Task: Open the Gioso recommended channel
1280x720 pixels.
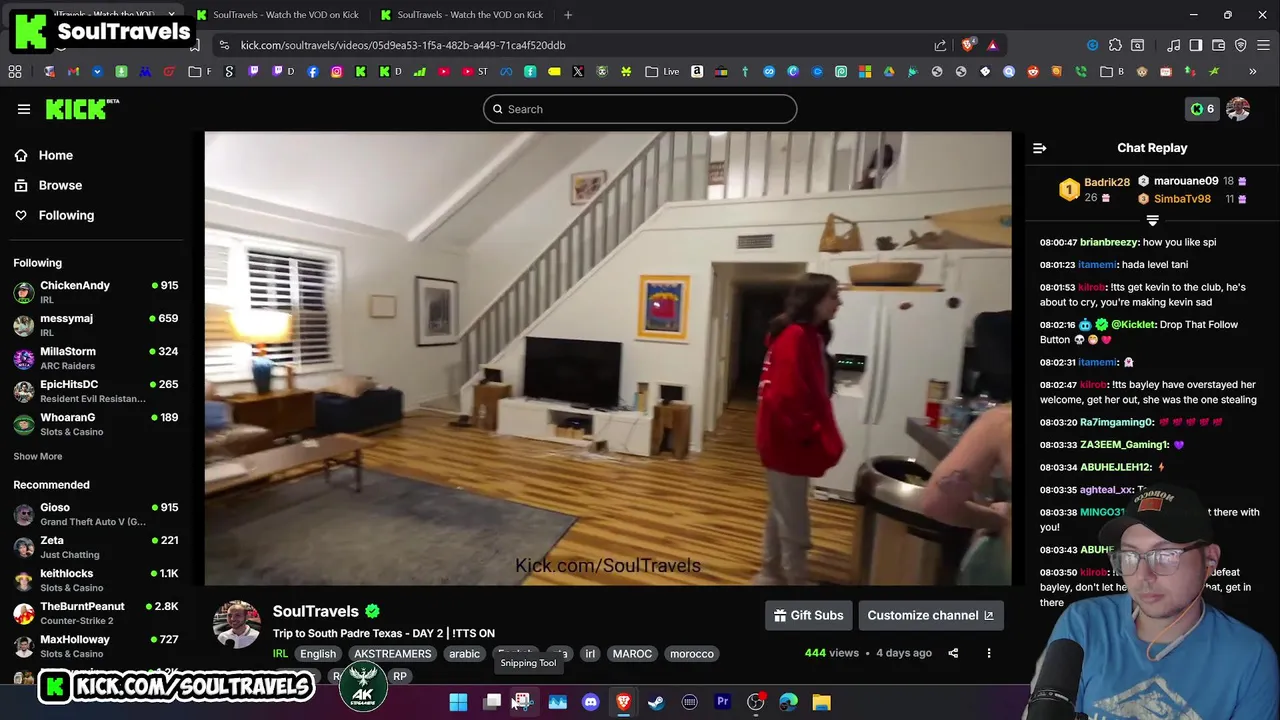Action: 95,513
